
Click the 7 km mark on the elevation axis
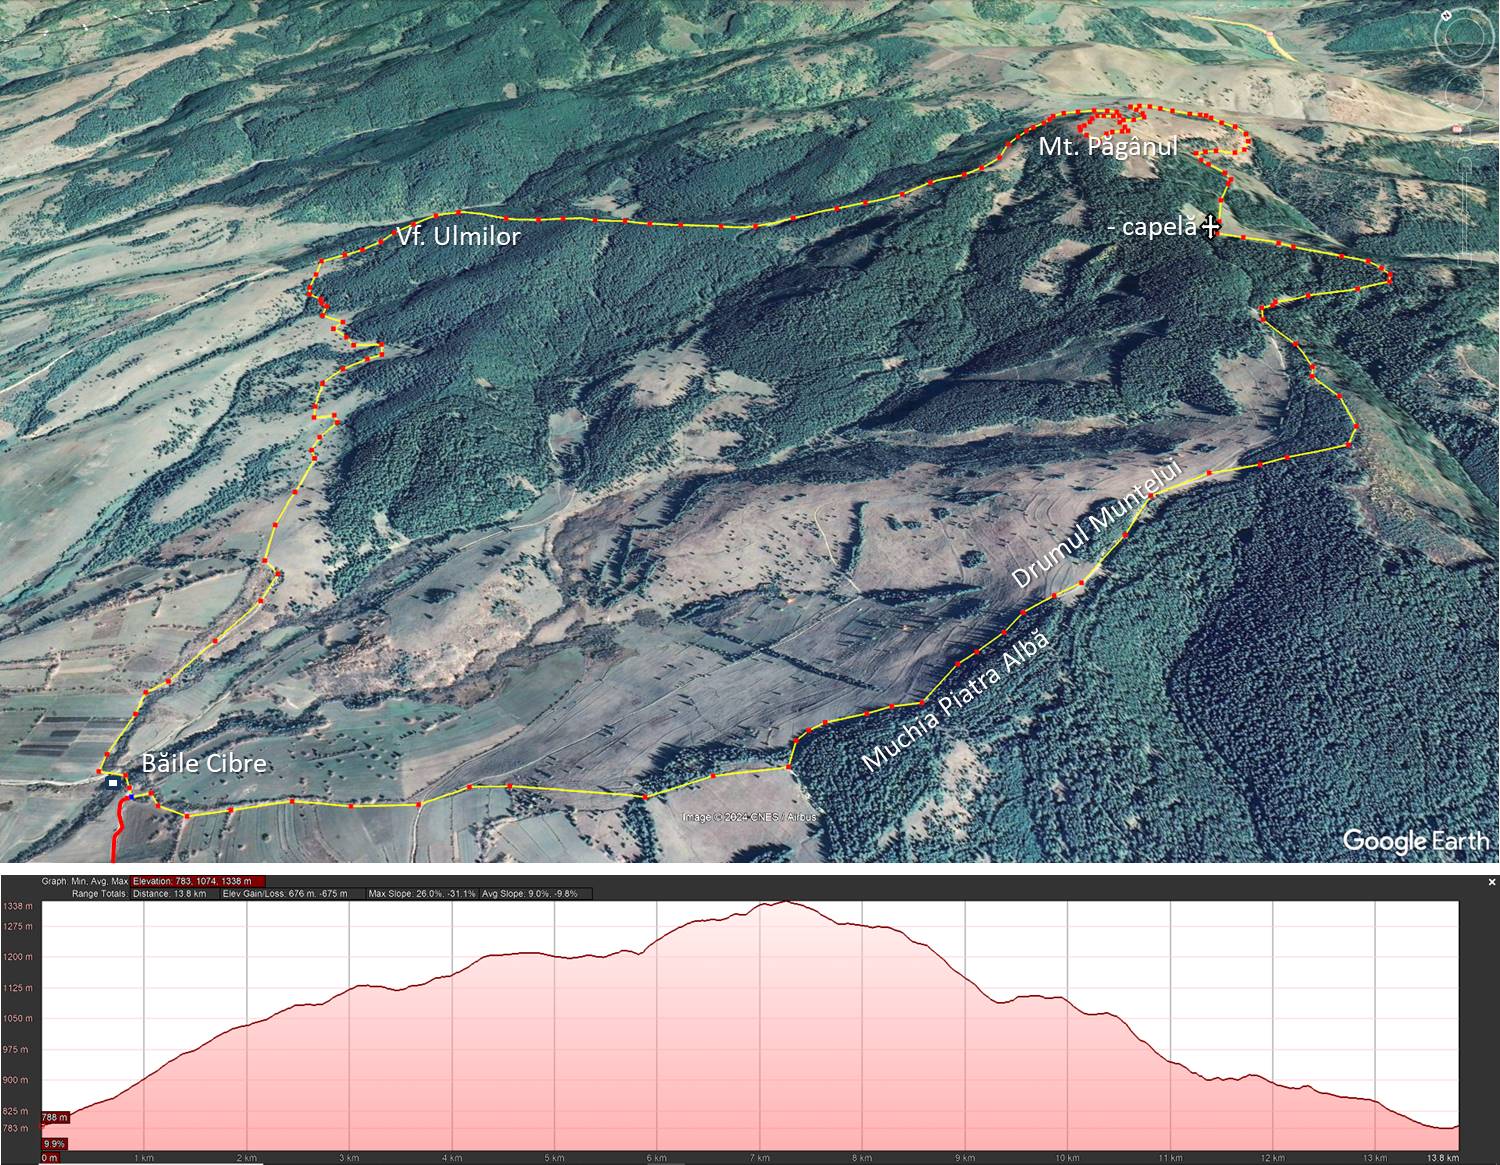point(759,1158)
